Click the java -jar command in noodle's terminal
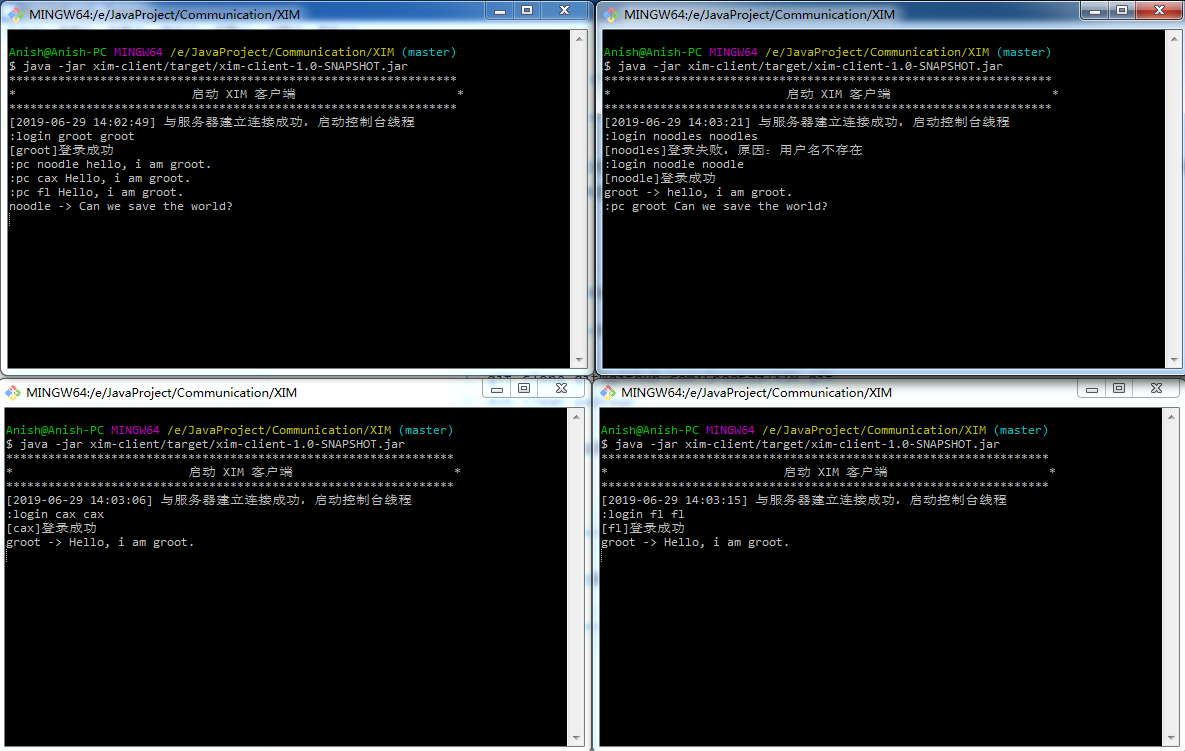 pos(803,66)
